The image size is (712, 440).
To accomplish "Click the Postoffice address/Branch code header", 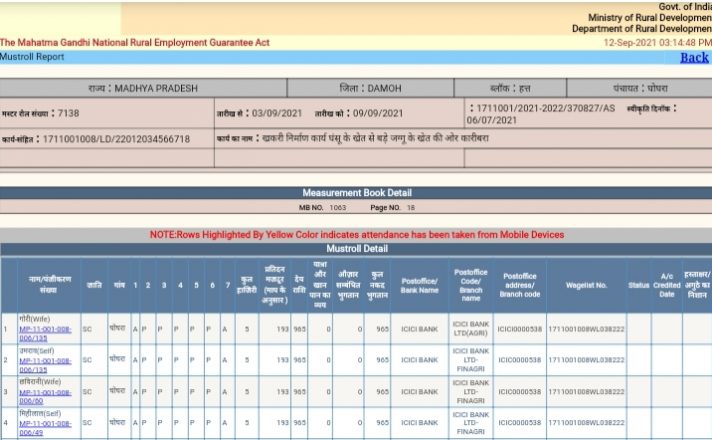I will [x=520, y=286].
